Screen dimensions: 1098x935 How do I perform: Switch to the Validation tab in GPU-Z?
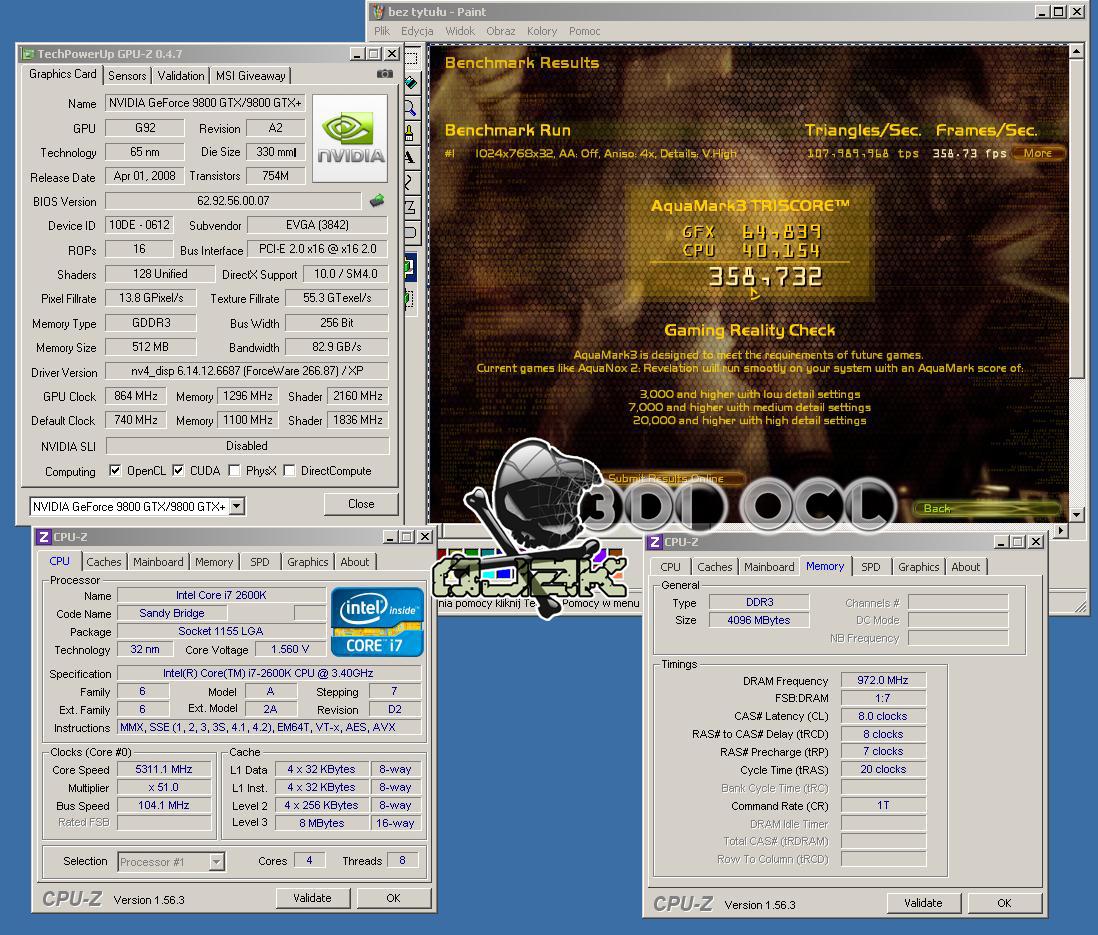(x=181, y=76)
